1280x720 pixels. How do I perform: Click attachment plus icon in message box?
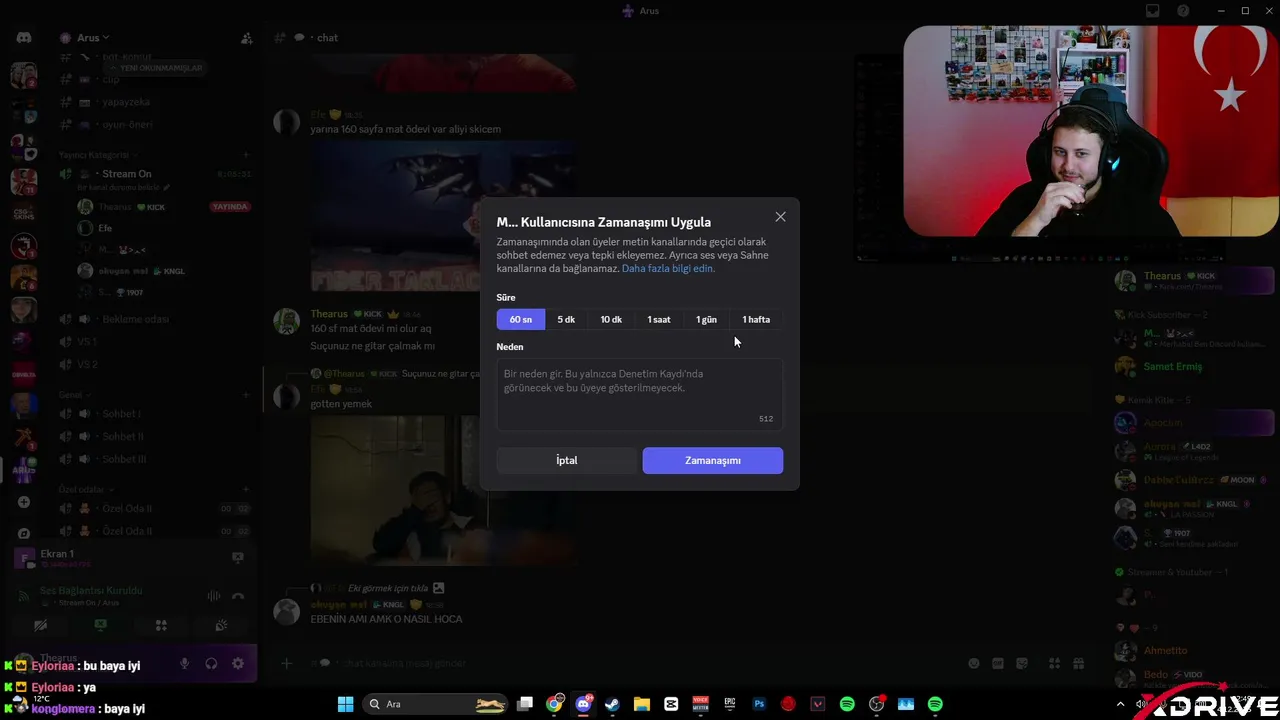(286, 663)
